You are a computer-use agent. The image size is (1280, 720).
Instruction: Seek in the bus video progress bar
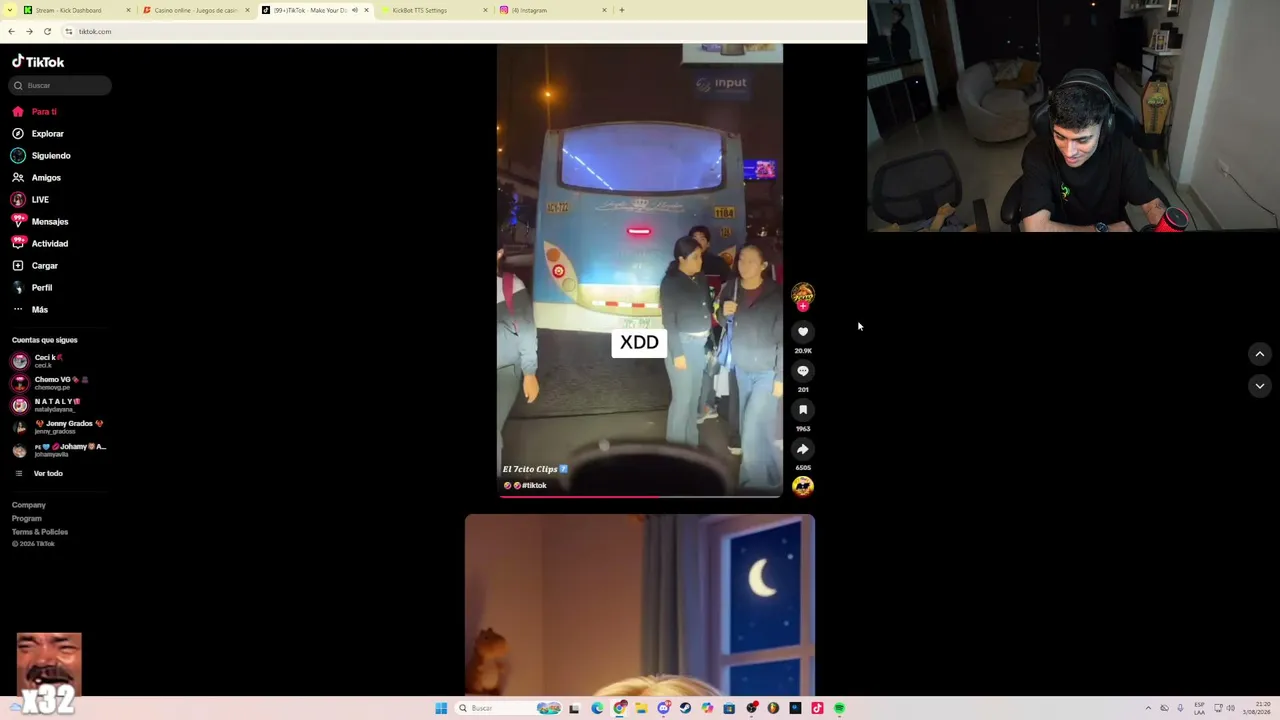point(640,496)
